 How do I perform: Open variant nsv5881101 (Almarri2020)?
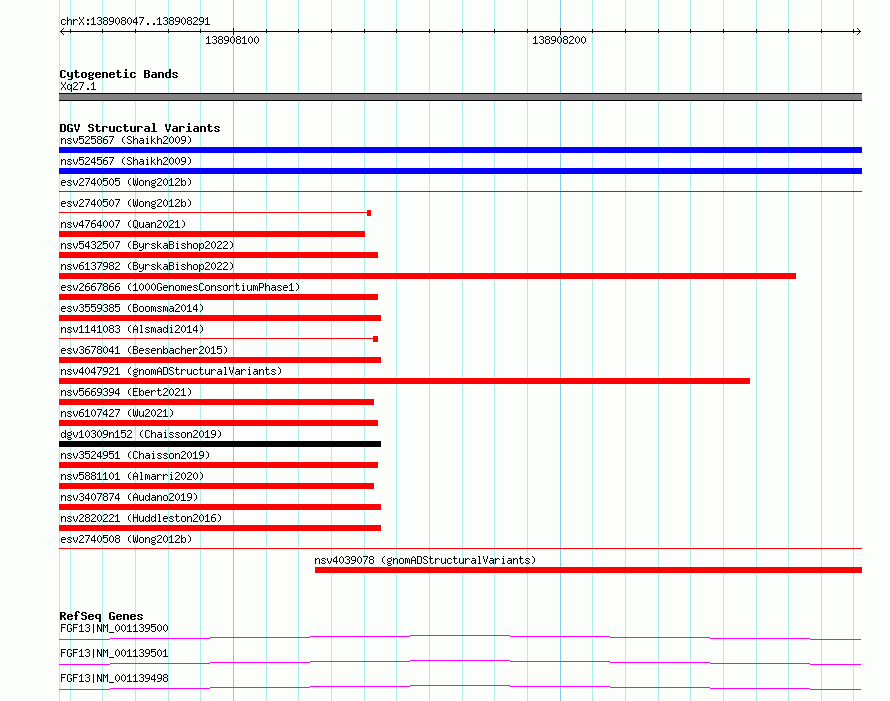point(132,476)
